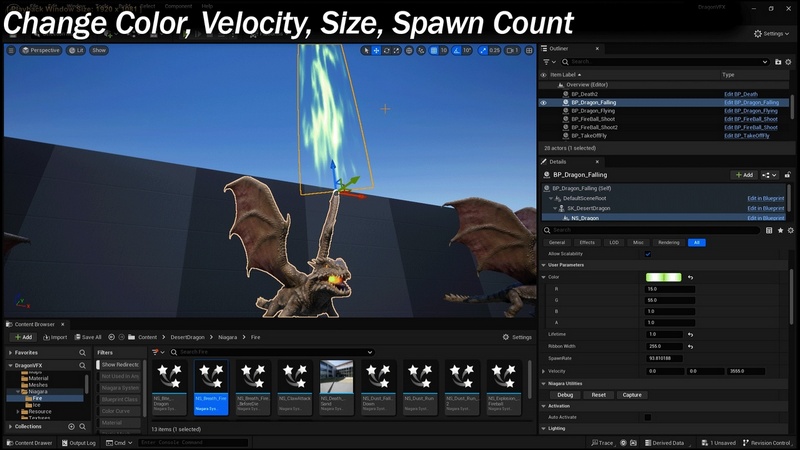Click Import in Content Browser
The image size is (800, 450).
coord(54,337)
